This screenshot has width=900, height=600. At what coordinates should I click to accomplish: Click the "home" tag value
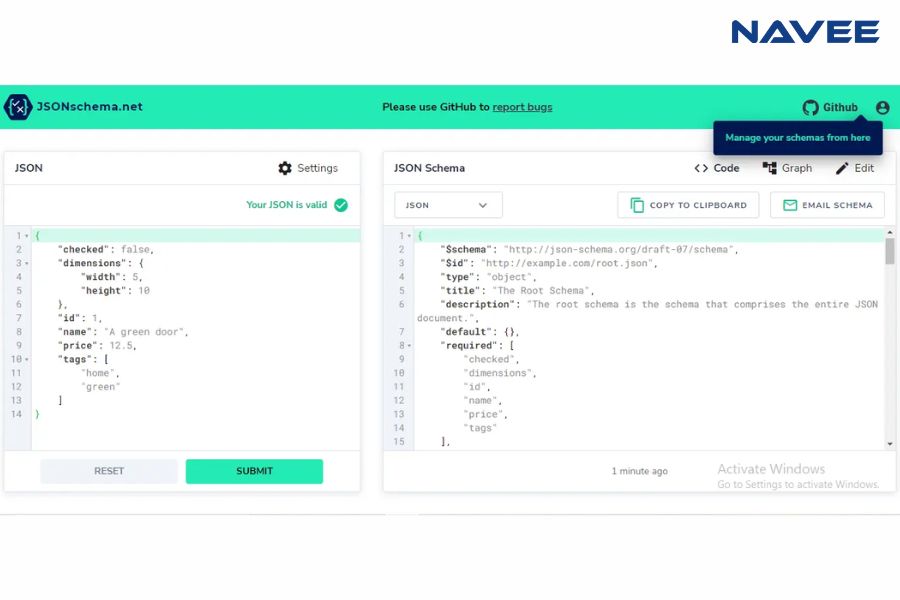(x=100, y=374)
